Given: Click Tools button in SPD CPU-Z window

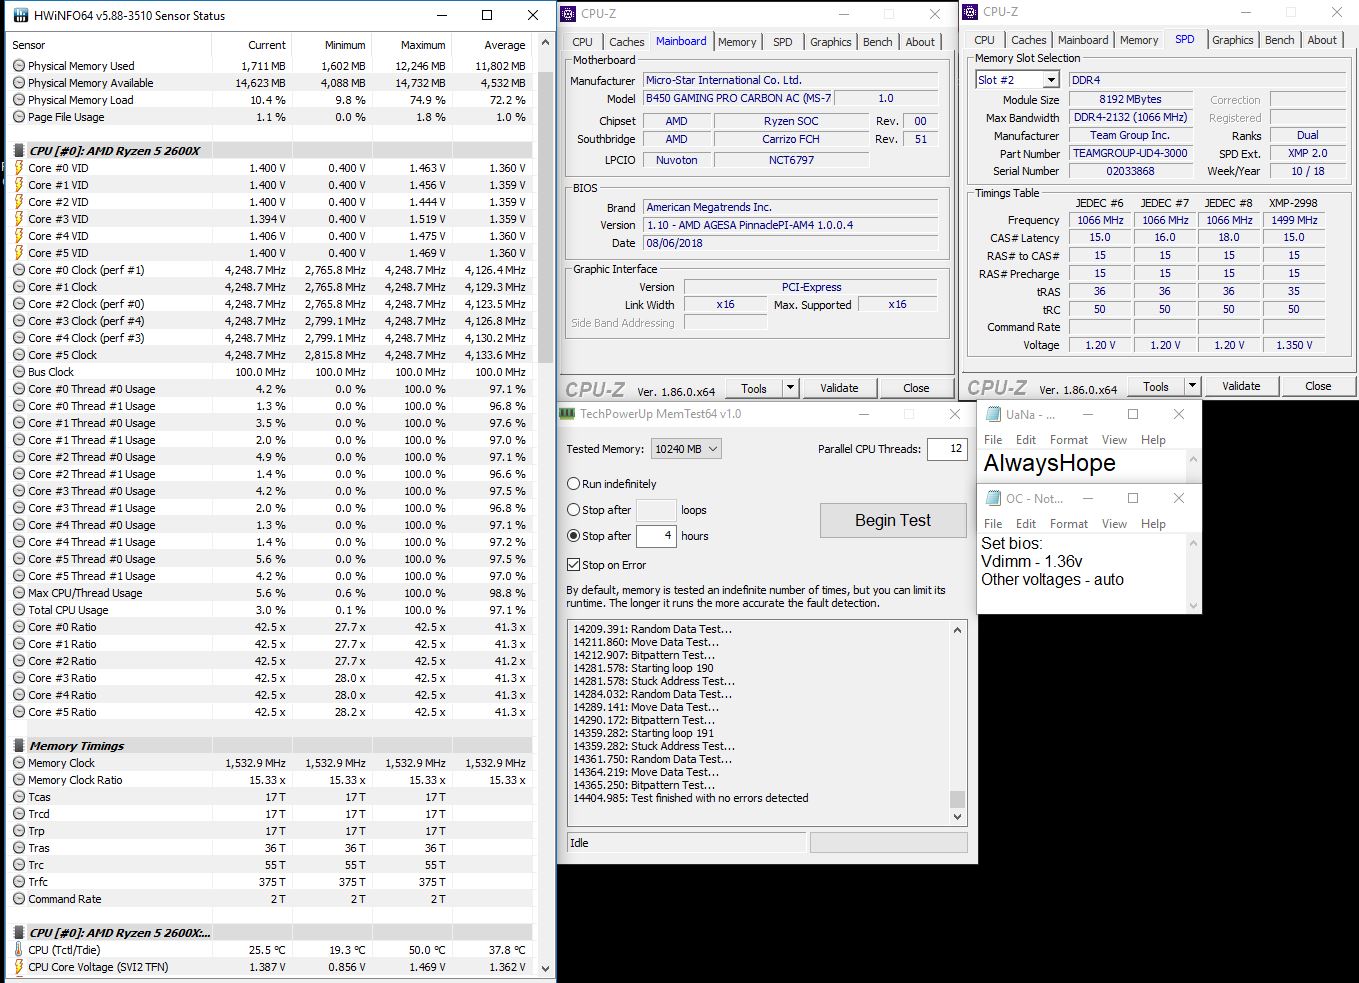Looking at the screenshot, I should click(x=1156, y=386).
